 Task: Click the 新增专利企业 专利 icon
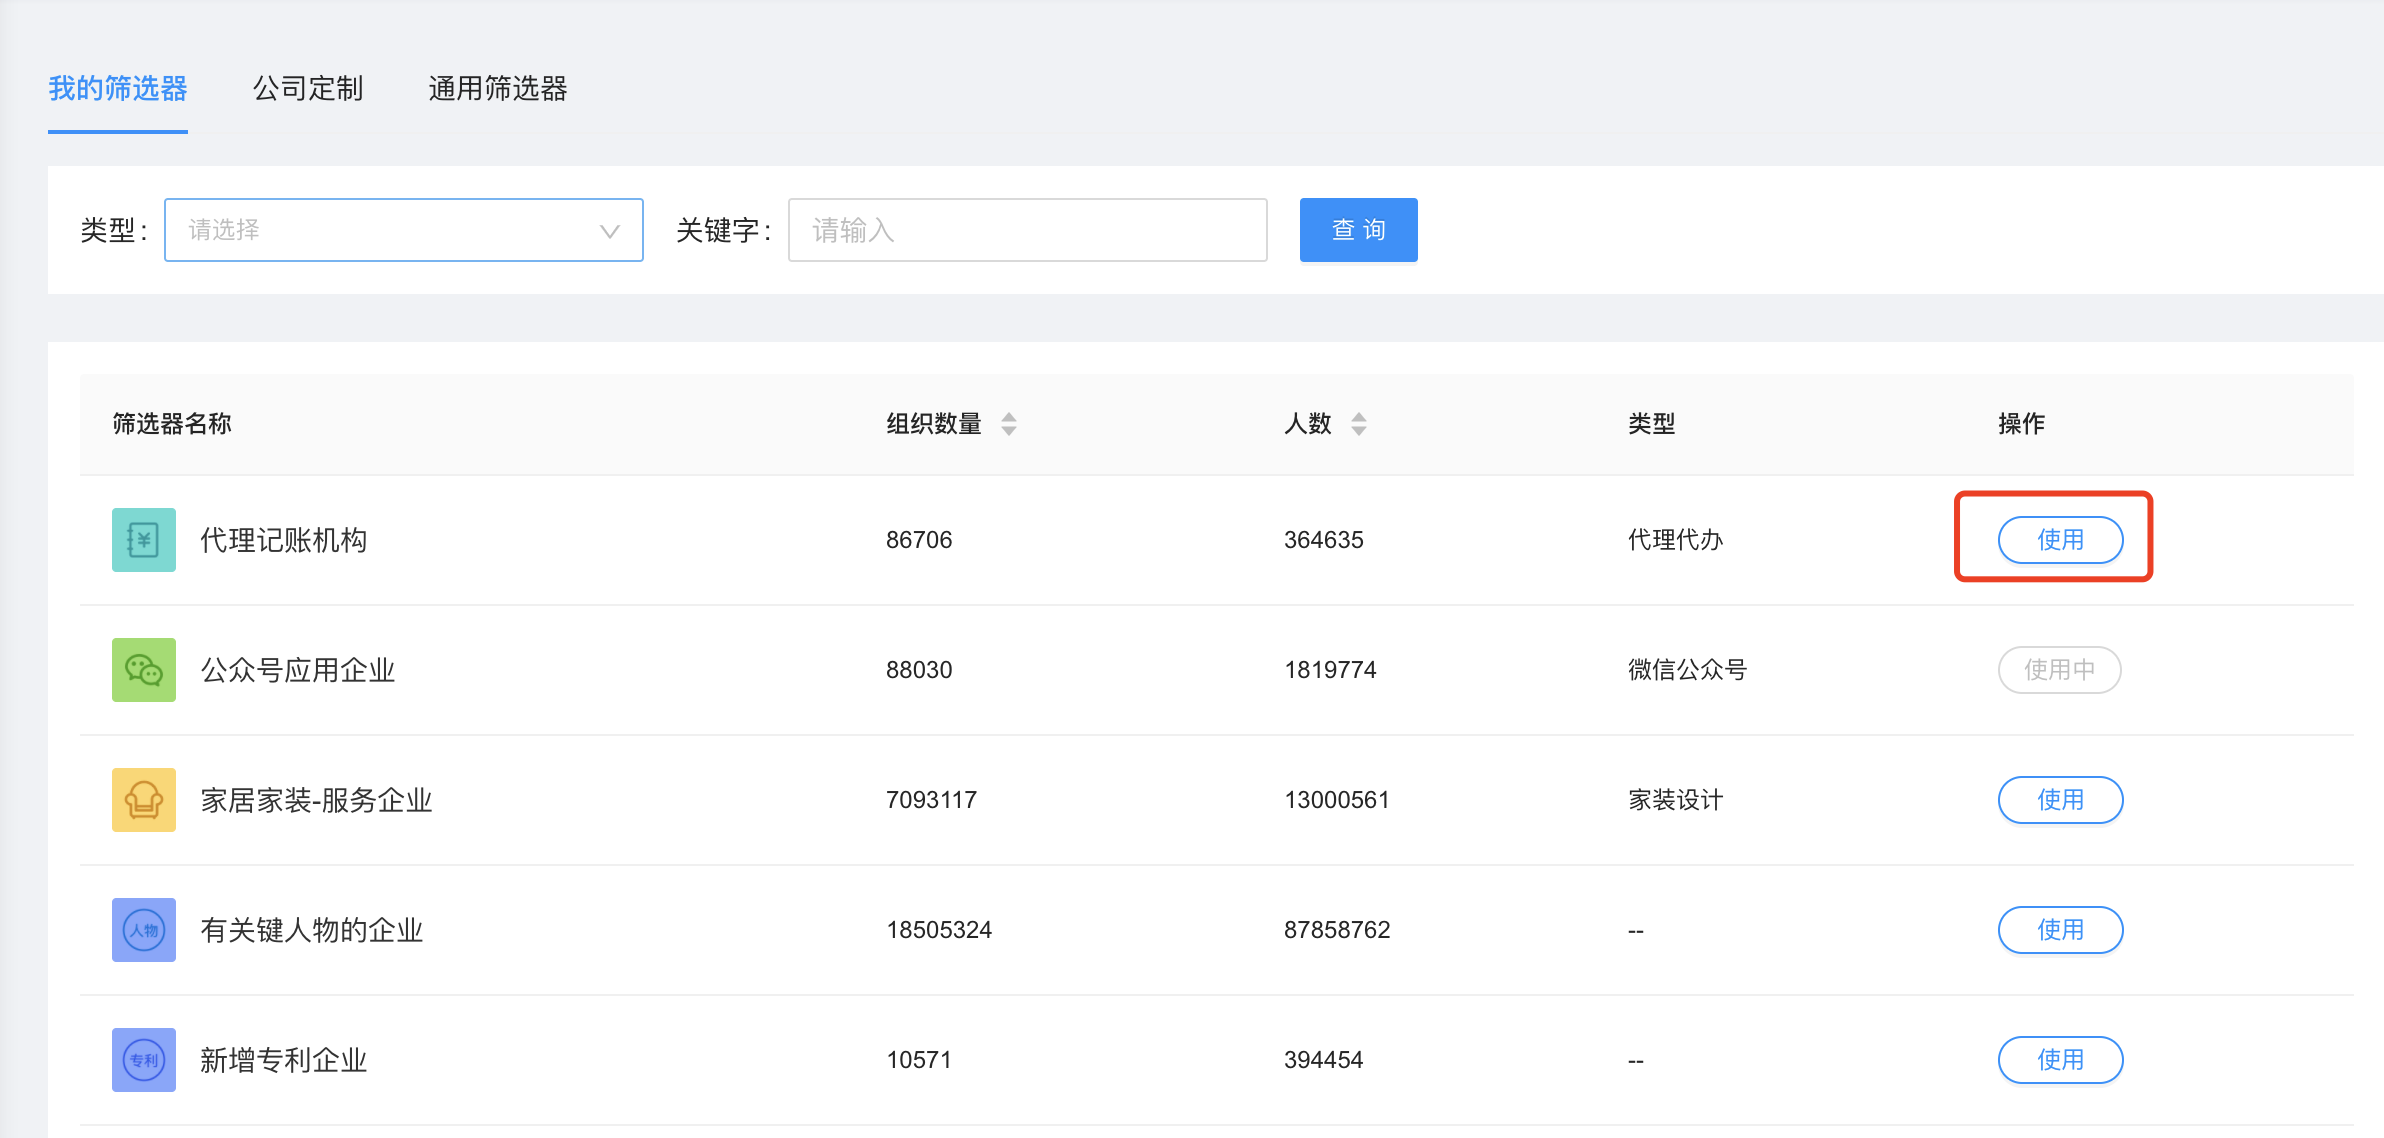pos(144,1060)
